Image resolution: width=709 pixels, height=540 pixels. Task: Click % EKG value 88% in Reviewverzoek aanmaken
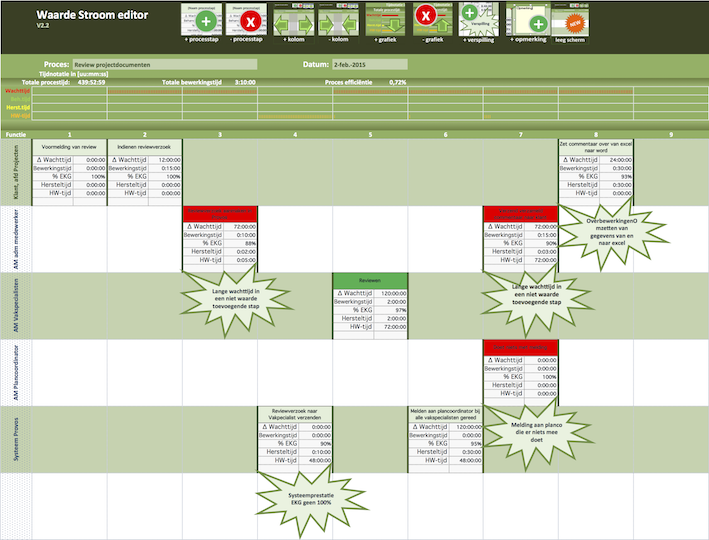(241, 243)
